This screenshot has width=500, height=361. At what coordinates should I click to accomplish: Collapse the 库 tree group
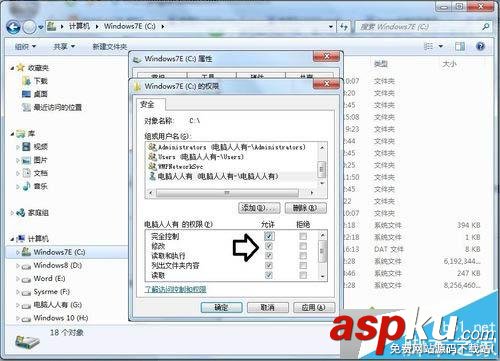[x=12, y=134]
